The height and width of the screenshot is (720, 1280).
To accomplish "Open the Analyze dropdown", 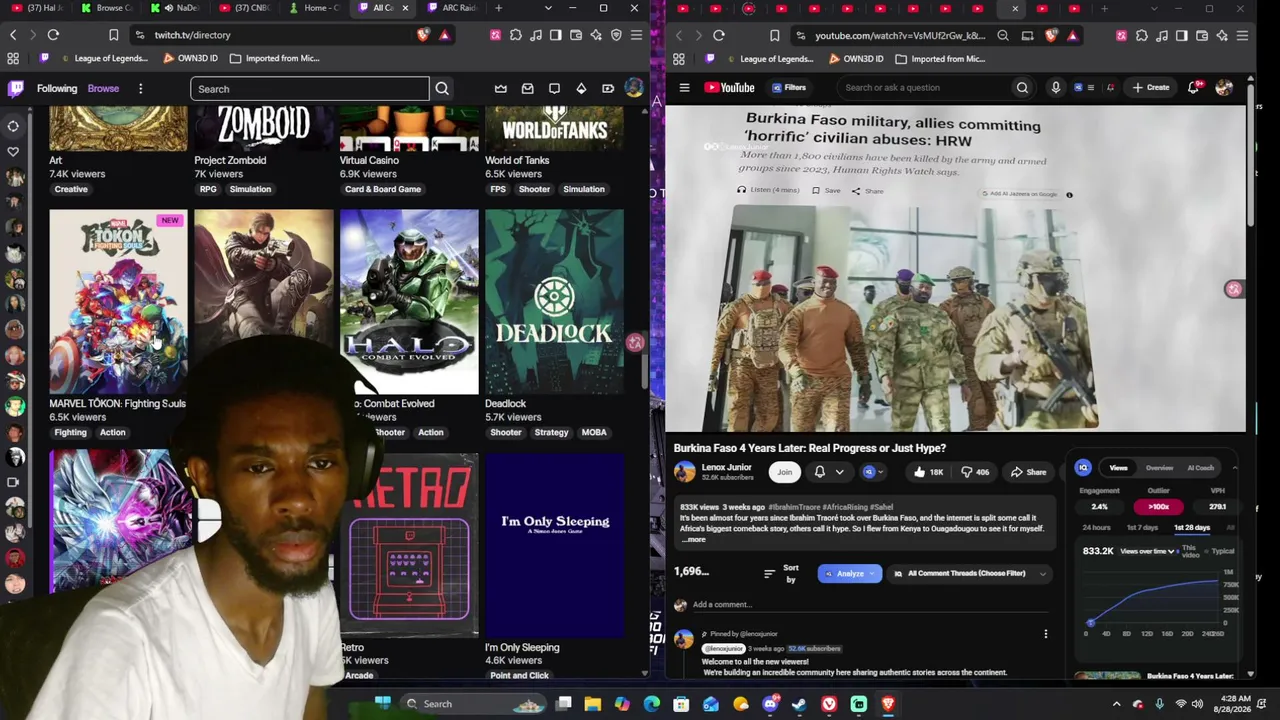I will 850,574.
